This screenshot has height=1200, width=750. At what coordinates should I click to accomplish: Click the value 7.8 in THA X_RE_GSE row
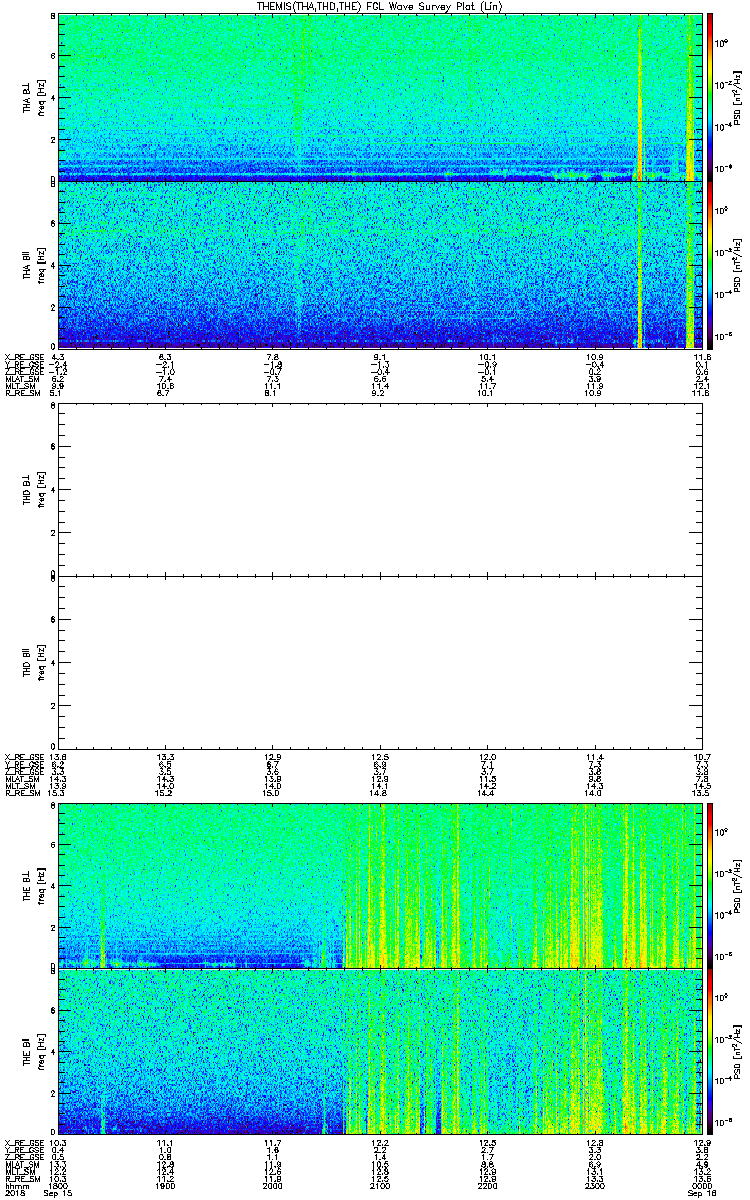pyautogui.click(x=273, y=357)
